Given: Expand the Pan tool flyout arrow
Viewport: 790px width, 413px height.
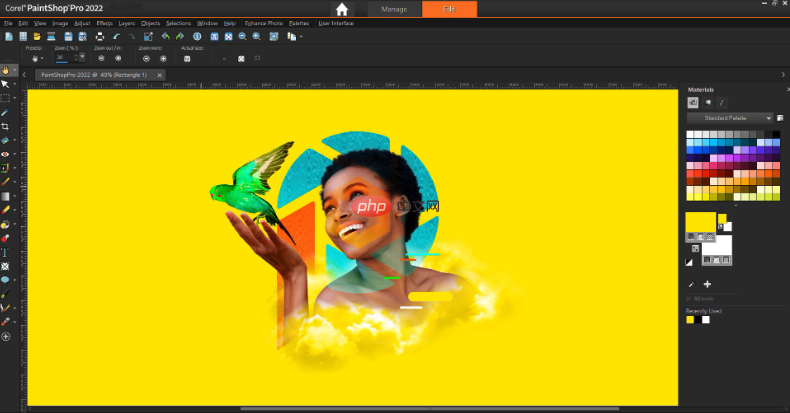Looking at the screenshot, I should pyautogui.click(x=15, y=70).
